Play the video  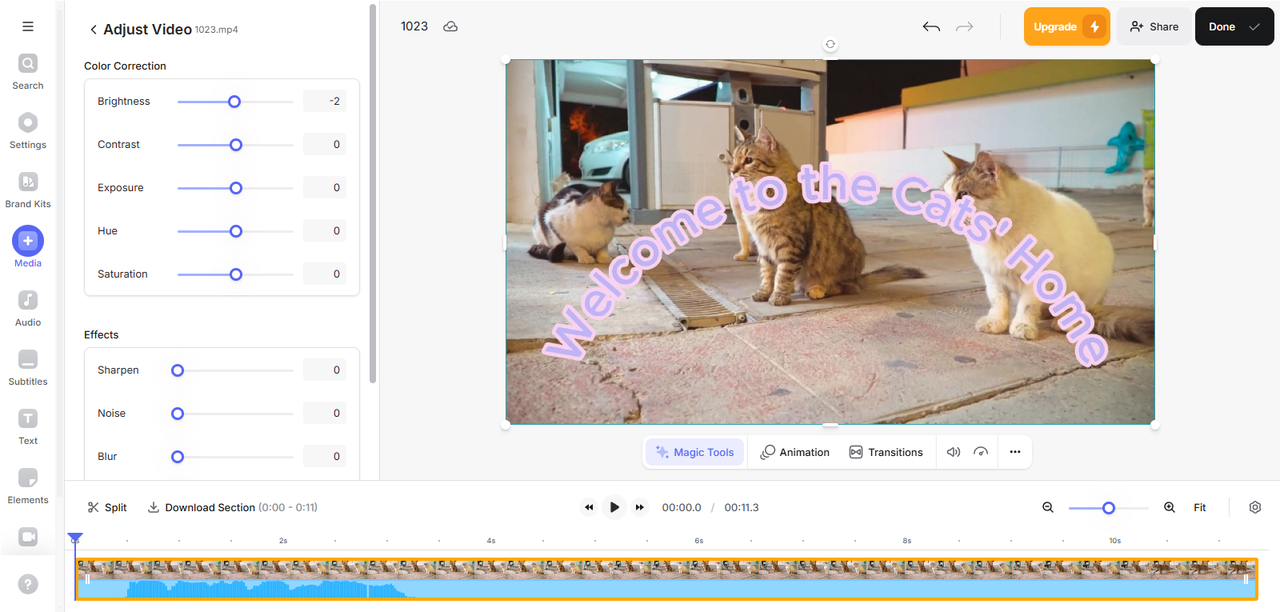coord(614,507)
